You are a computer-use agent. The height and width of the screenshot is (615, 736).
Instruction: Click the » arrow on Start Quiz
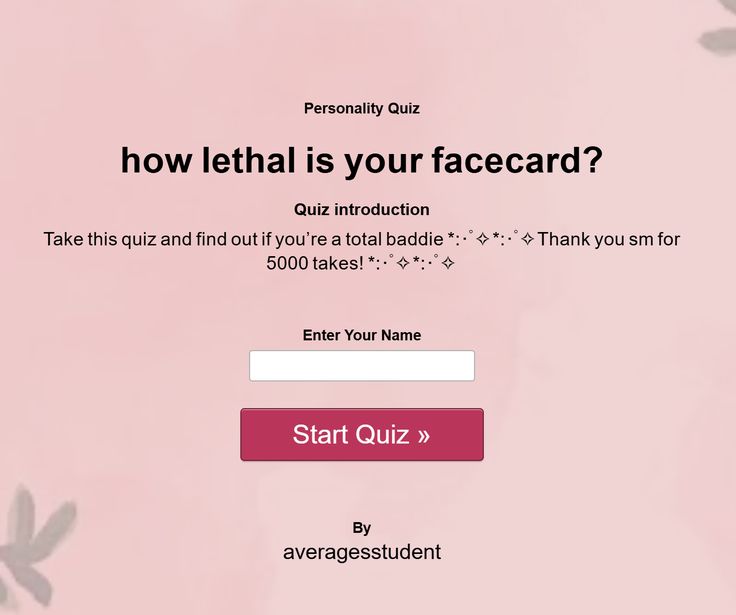[x=423, y=435]
